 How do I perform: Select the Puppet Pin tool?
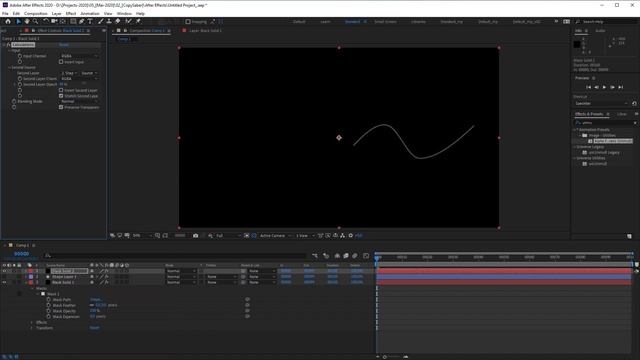pos(138,22)
